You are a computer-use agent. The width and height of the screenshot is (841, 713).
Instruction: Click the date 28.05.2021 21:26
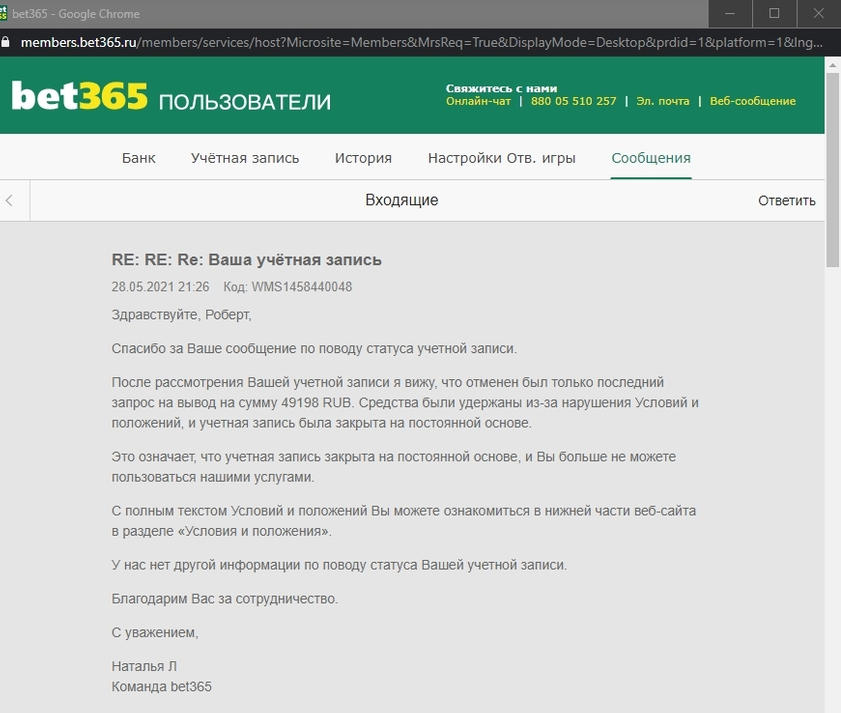click(160, 287)
